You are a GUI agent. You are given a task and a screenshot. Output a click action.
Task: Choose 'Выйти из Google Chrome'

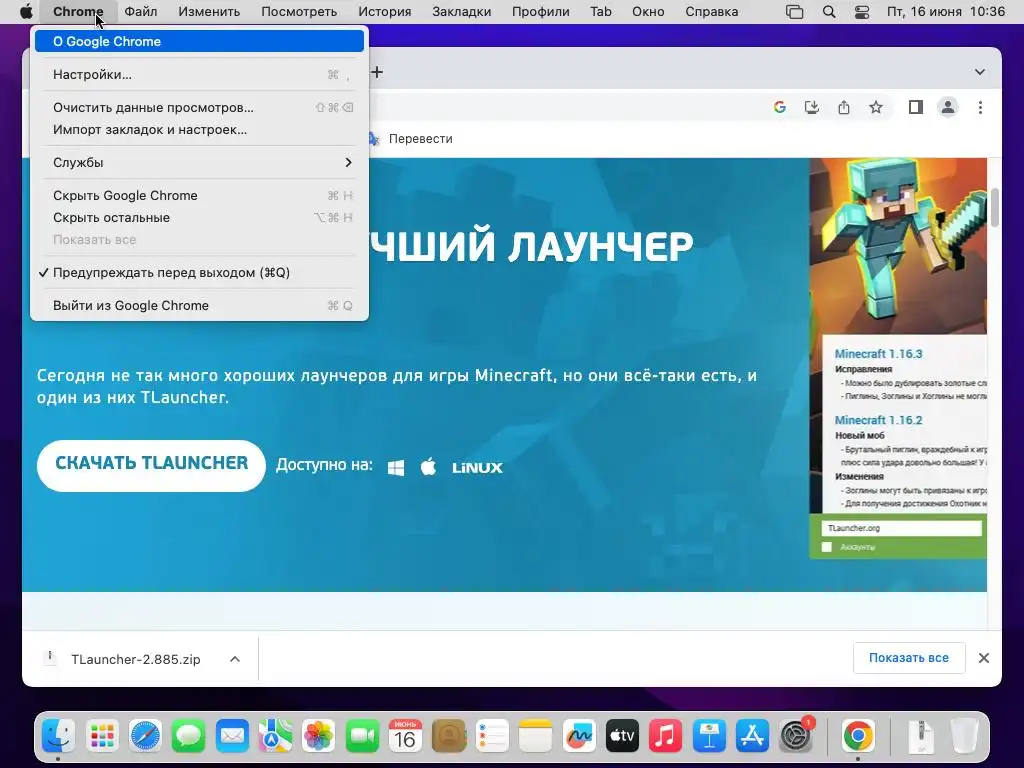pyautogui.click(x=199, y=306)
